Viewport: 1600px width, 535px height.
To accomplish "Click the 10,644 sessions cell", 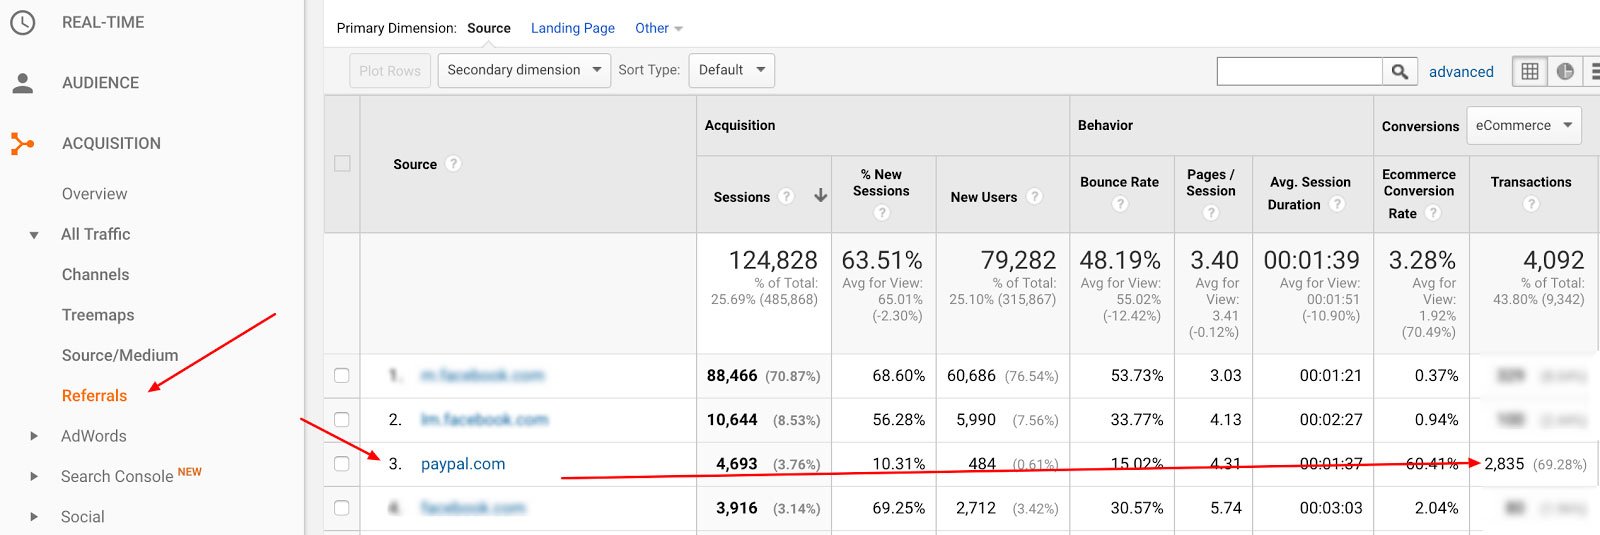I will (732, 420).
